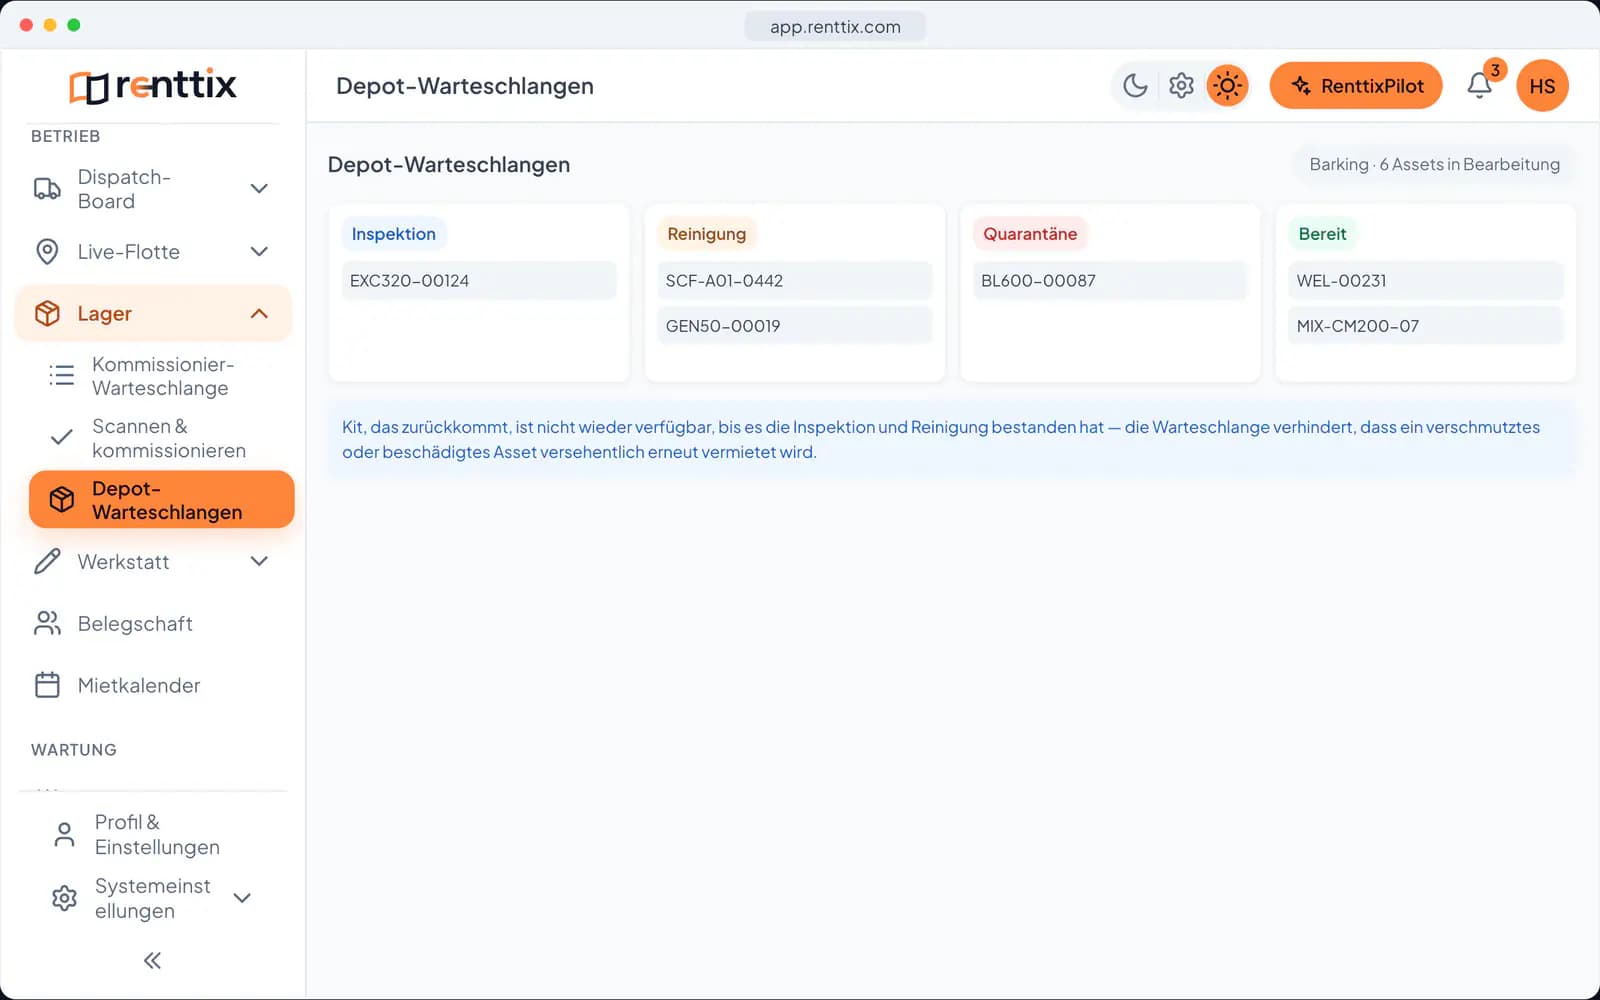Screen dimensions: 1600x1000
Task: Click the Live-Flotte map pin icon
Action: pos(47,252)
